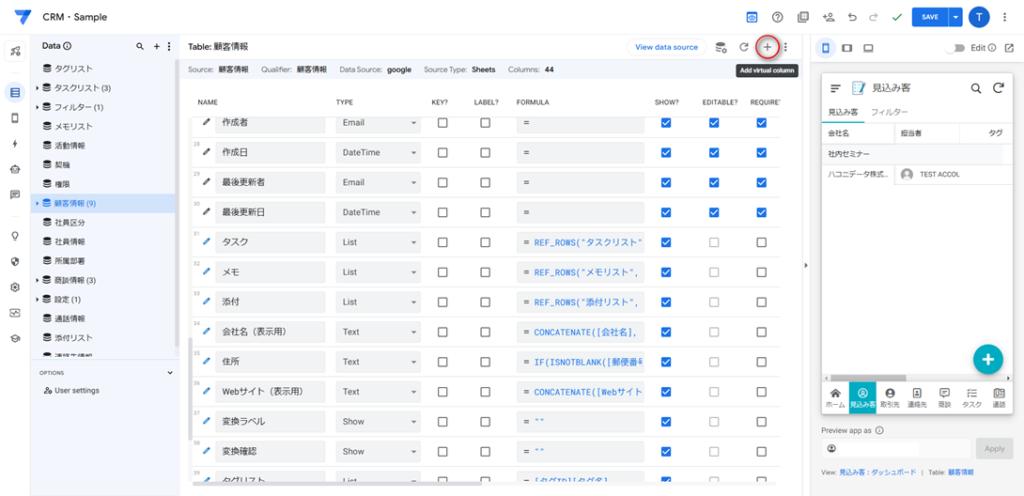The image size is (1024, 496).
Task: Open table settings database-gear icon
Action: coord(721,47)
